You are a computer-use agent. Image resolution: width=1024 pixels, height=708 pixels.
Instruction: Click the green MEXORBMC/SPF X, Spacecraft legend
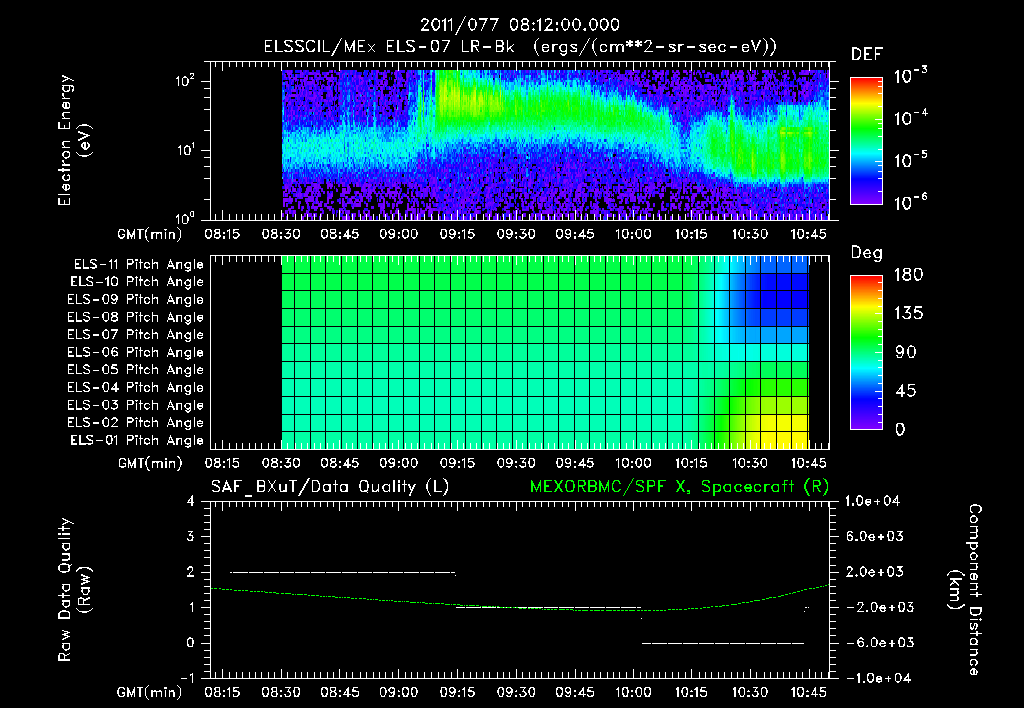(679, 487)
